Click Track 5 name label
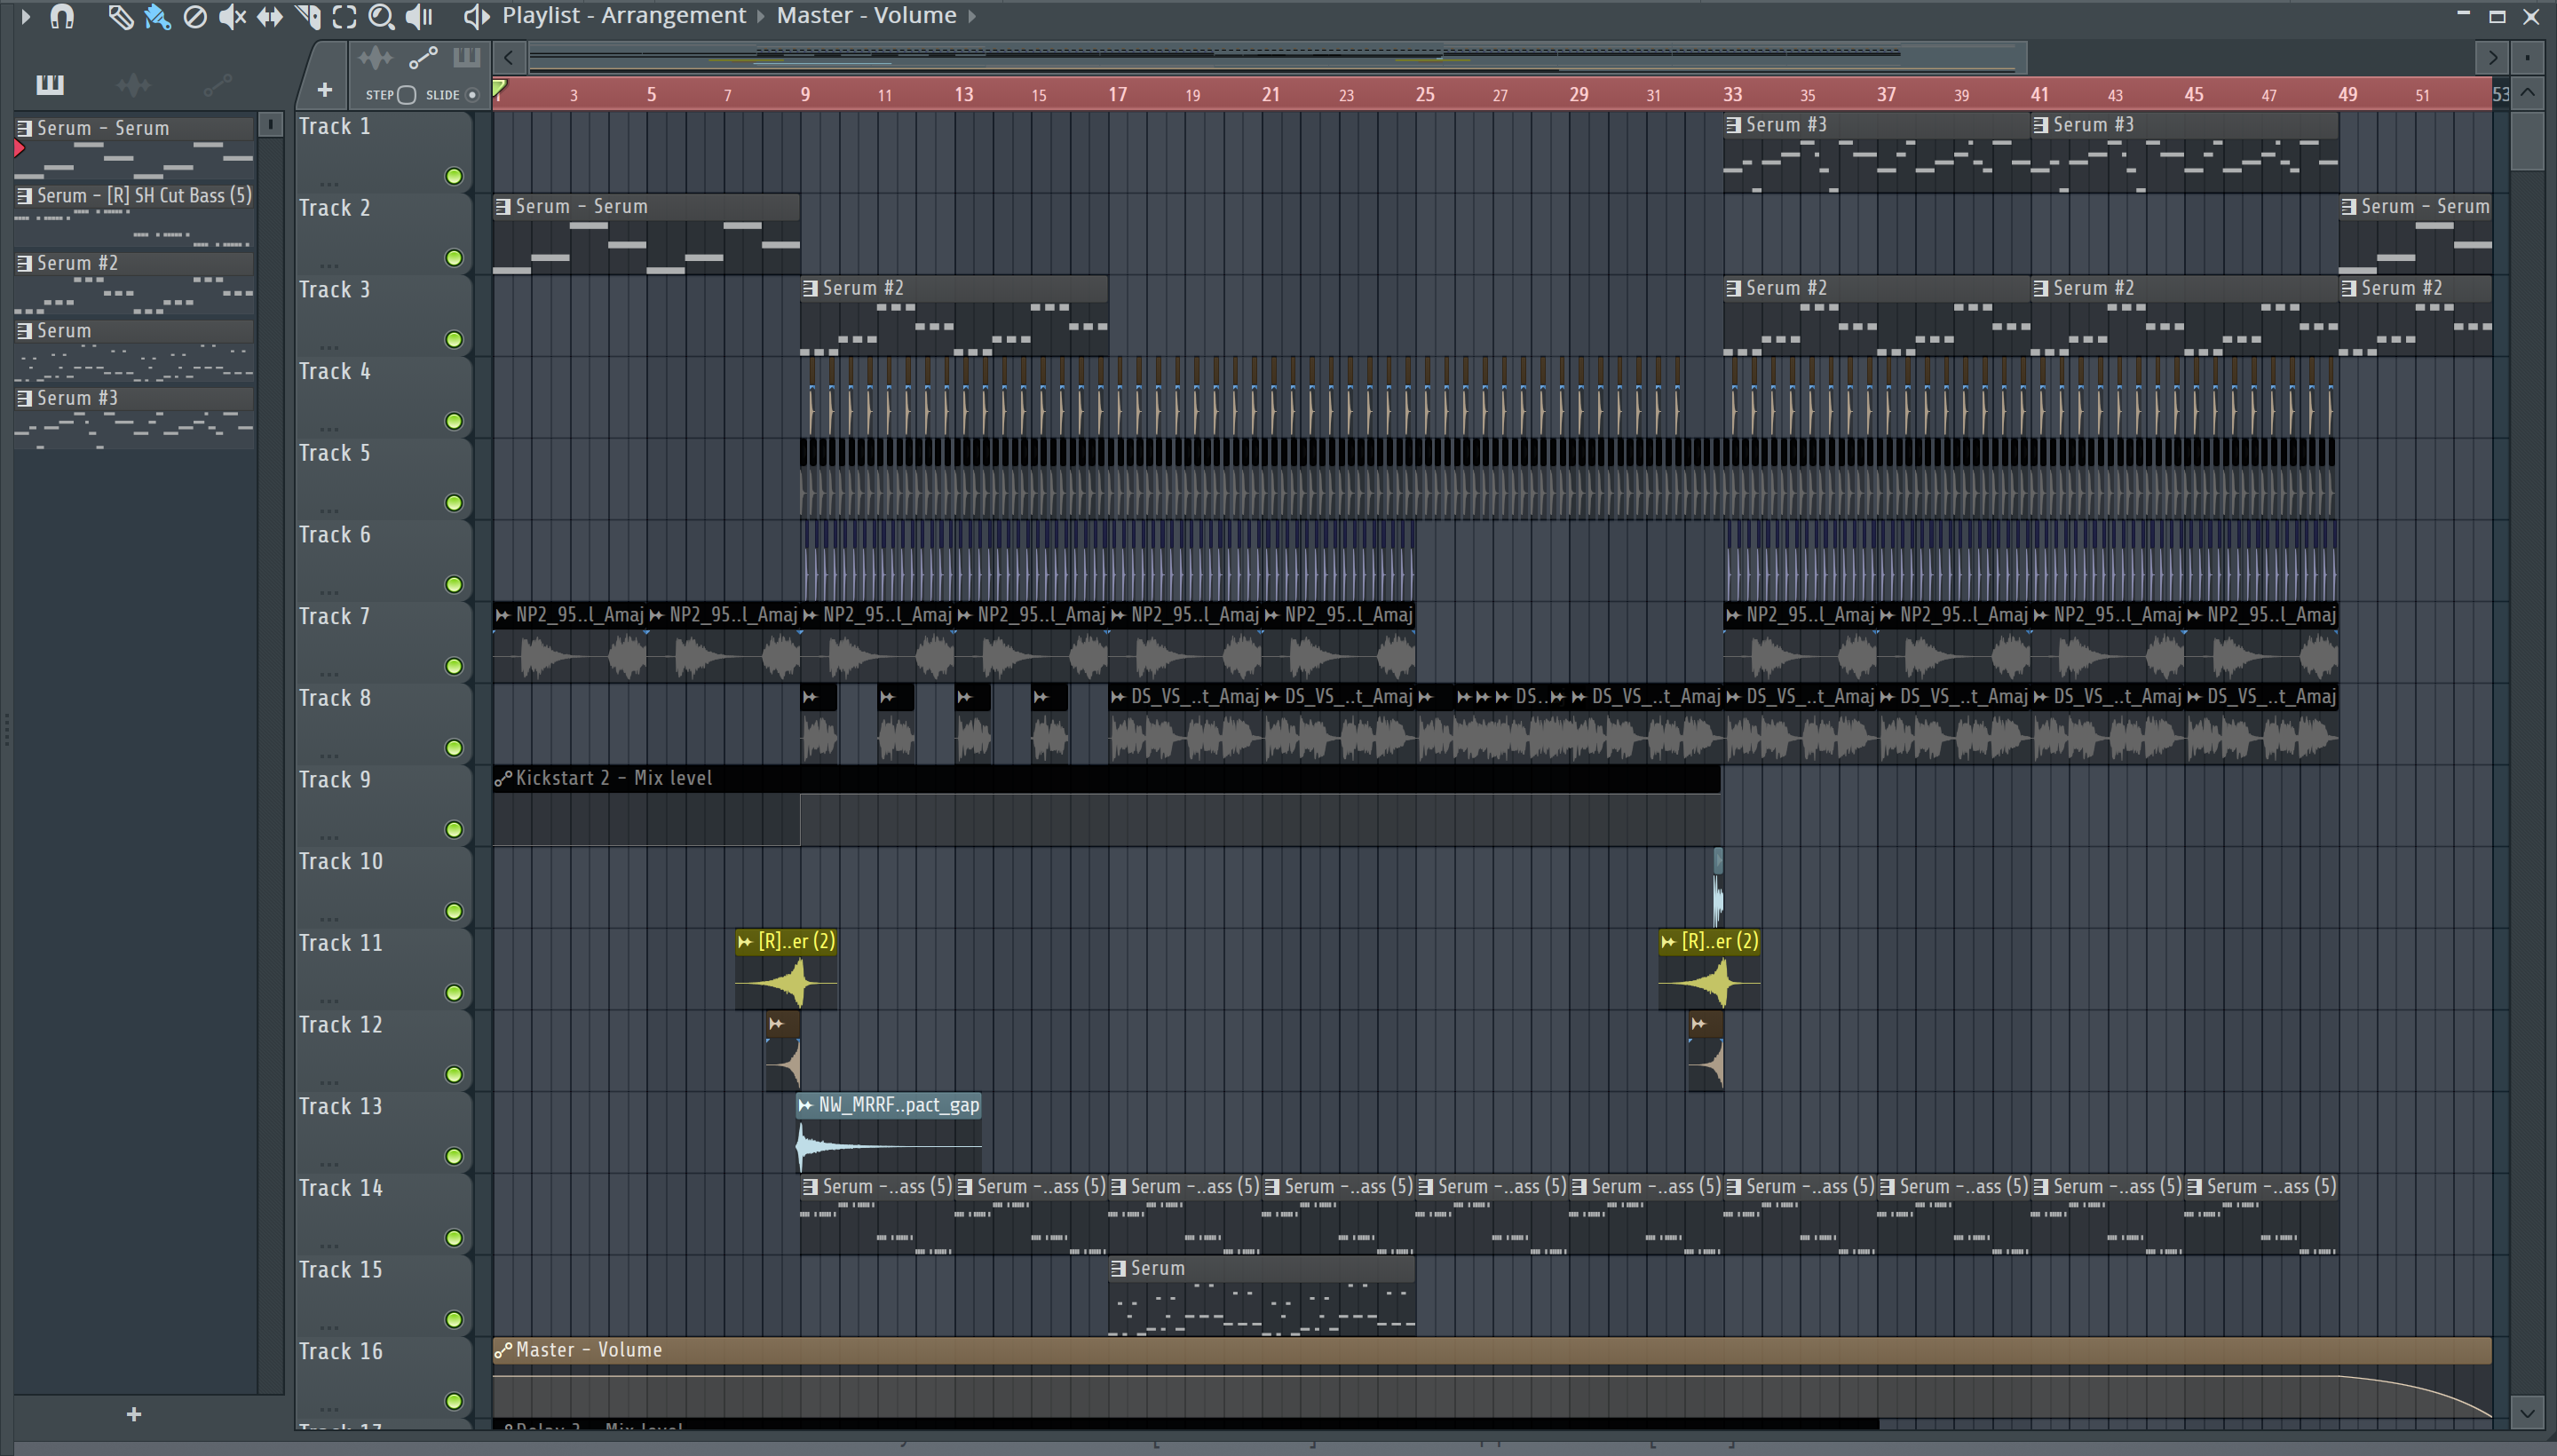2557x1456 pixels. [x=334, y=453]
